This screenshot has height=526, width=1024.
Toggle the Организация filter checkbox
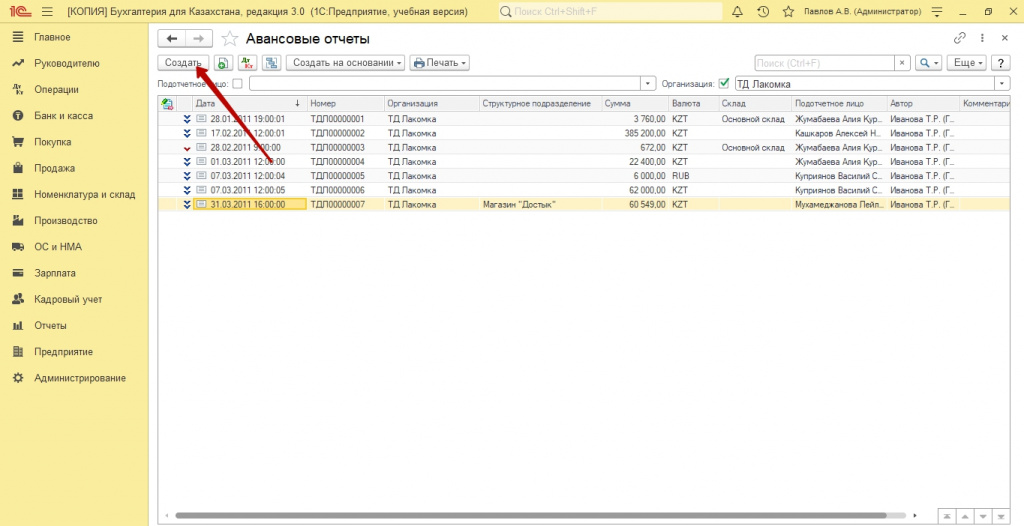coord(724,83)
